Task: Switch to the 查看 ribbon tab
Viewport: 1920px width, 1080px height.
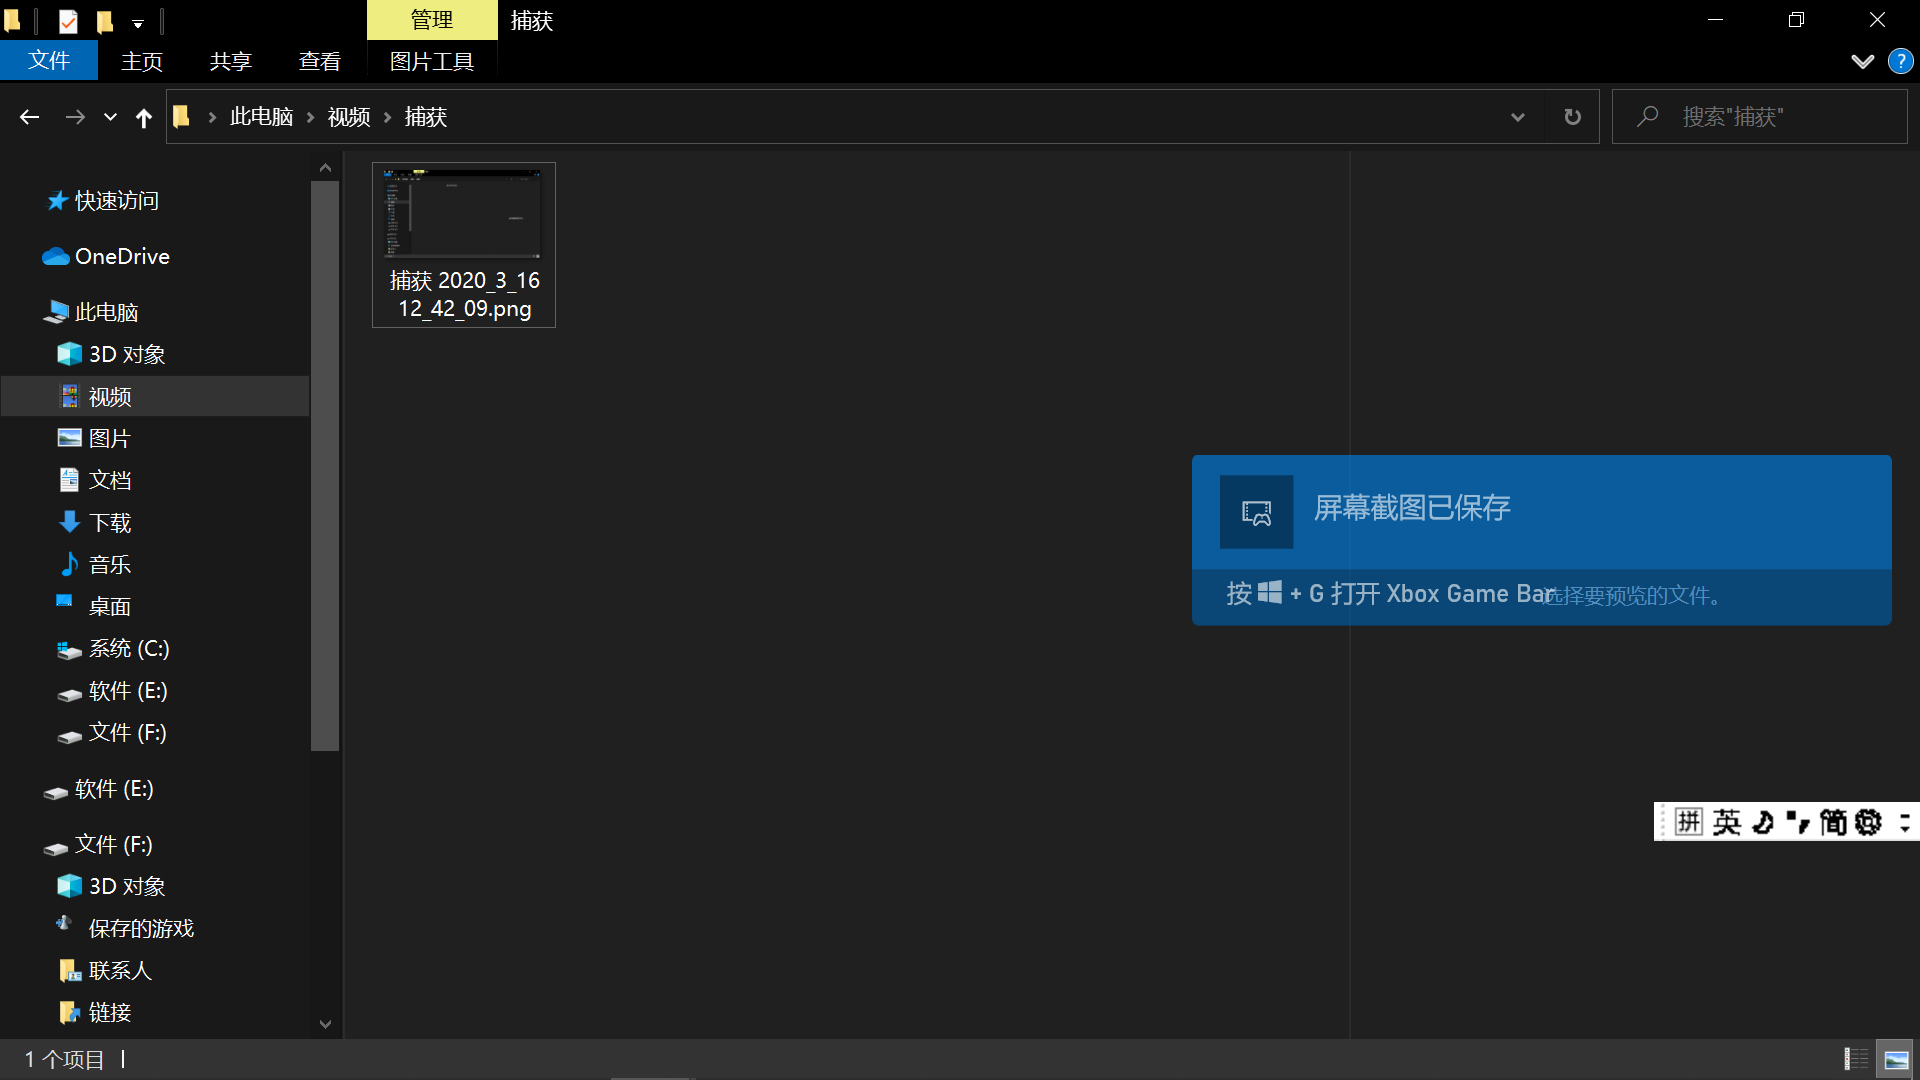Action: click(x=319, y=61)
